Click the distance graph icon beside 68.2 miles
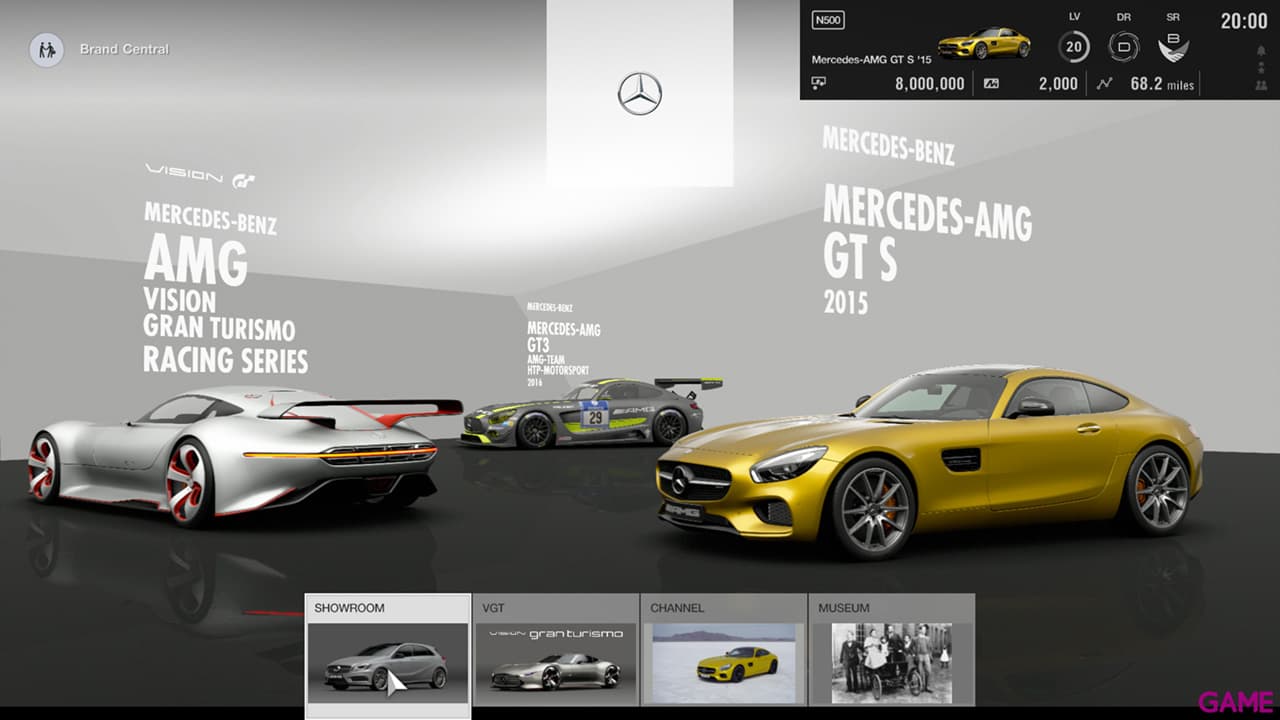Image resolution: width=1280 pixels, height=720 pixels. (x=1104, y=84)
